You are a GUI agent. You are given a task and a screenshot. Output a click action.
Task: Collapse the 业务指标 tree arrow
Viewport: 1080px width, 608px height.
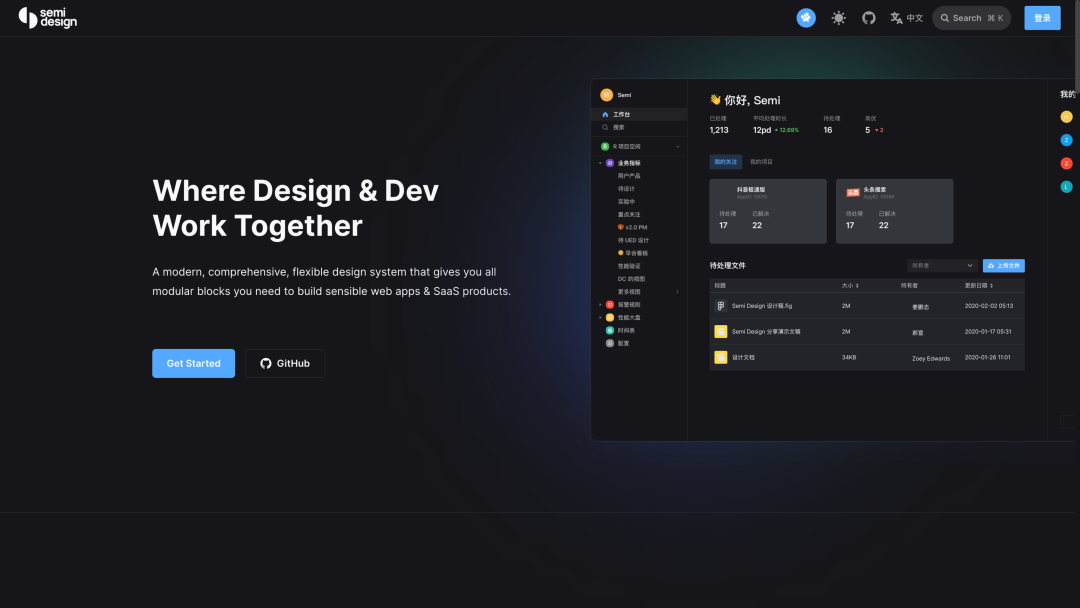(x=600, y=163)
